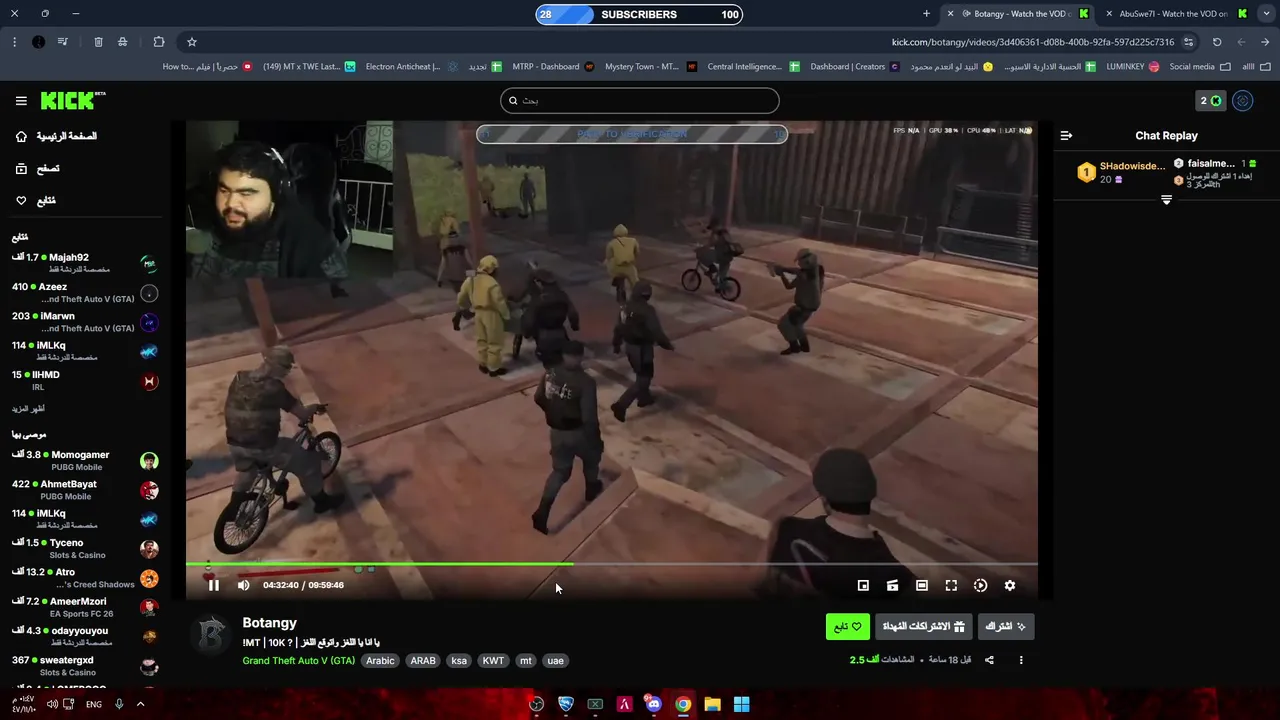Go to Kick home via logo

click(73, 100)
